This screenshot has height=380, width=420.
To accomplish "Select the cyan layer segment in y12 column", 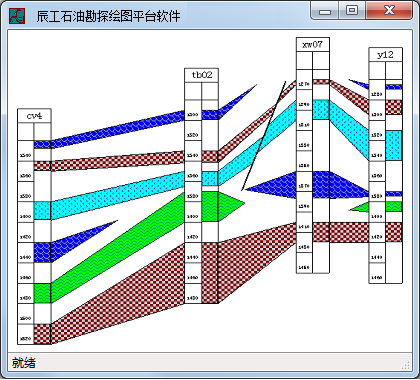I will point(394,145).
